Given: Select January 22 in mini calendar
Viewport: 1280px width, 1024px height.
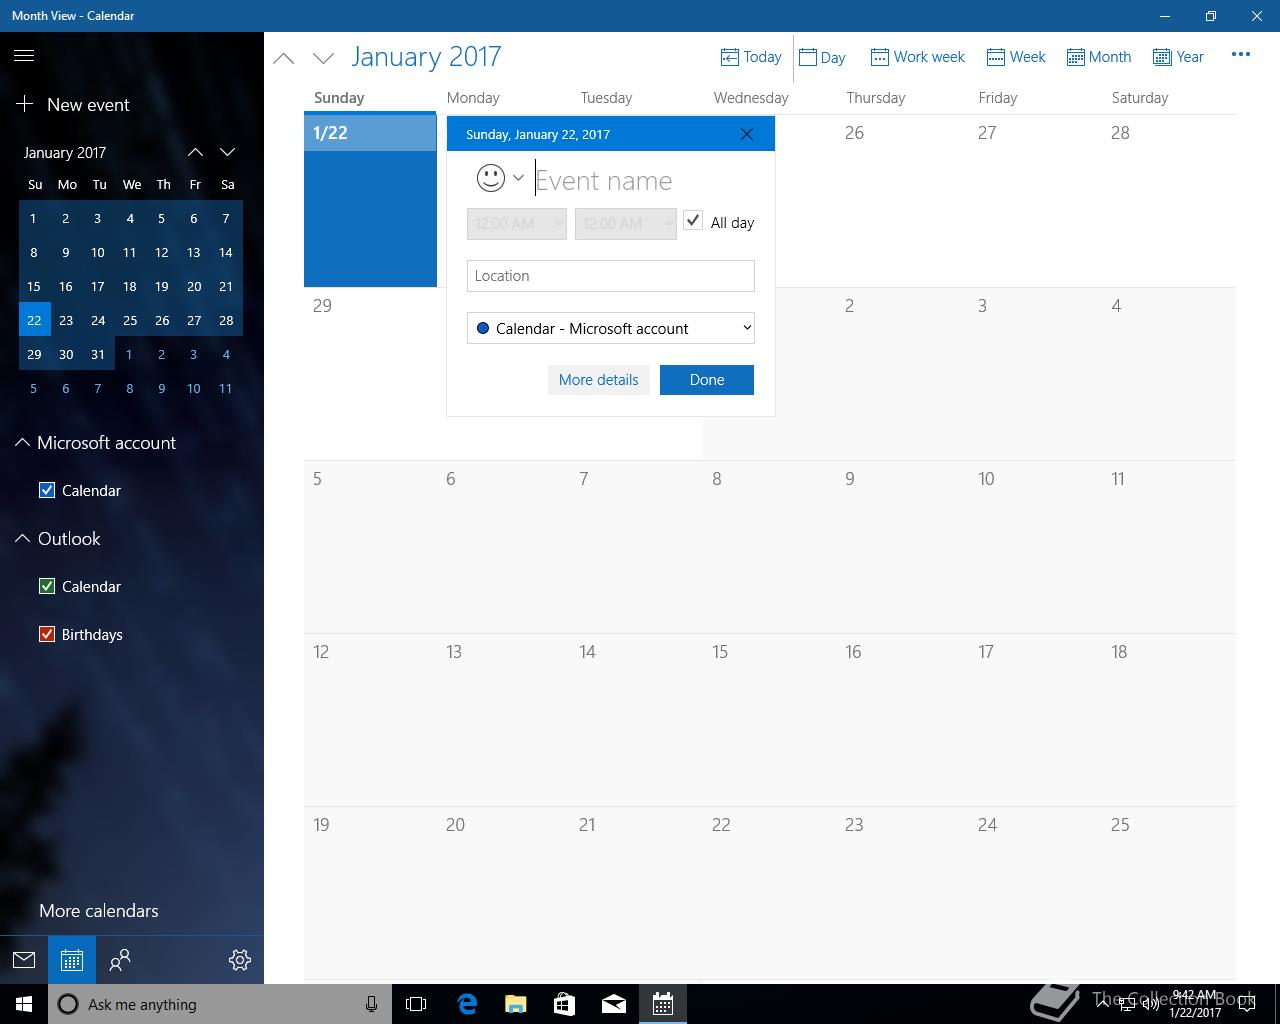Looking at the screenshot, I should 34,320.
